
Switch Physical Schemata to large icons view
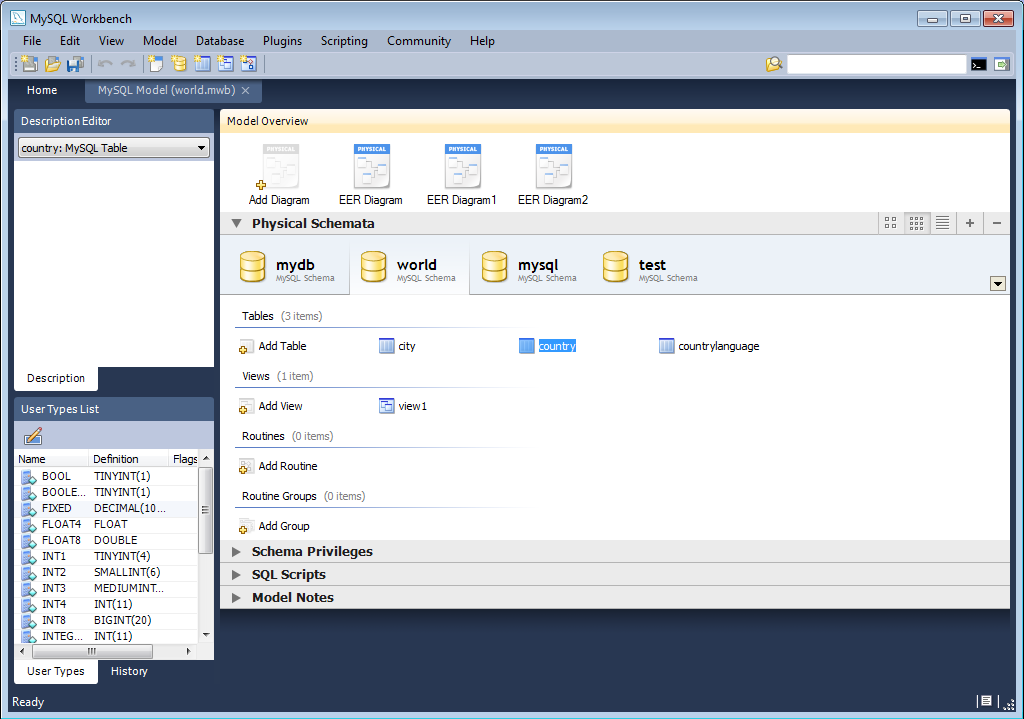click(x=890, y=223)
